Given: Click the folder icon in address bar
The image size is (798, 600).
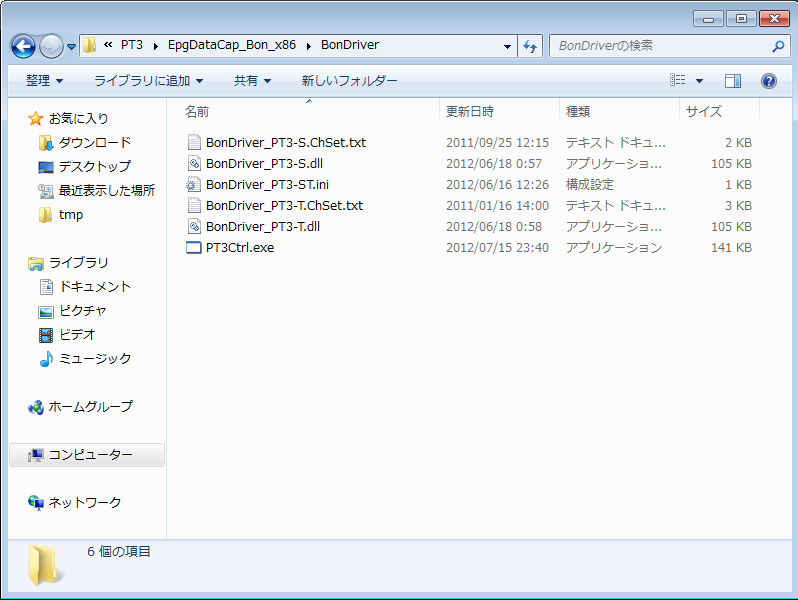Looking at the screenshot, I should point(90,45).
